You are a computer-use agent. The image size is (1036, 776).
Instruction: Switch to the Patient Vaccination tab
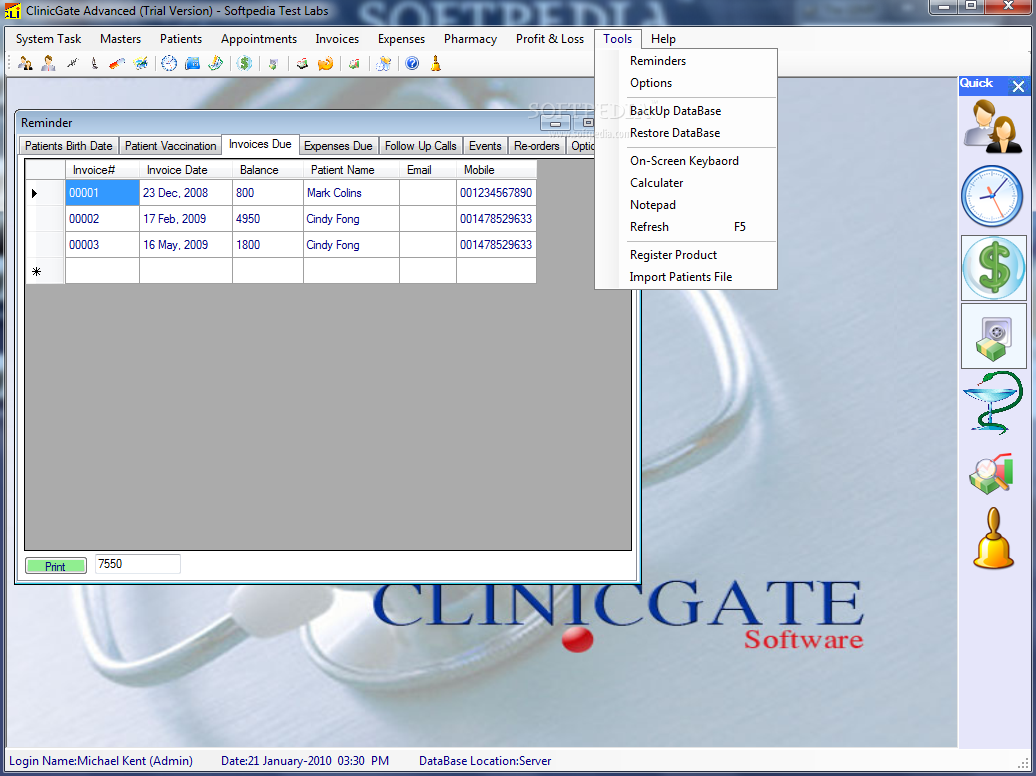coord(170,145)
